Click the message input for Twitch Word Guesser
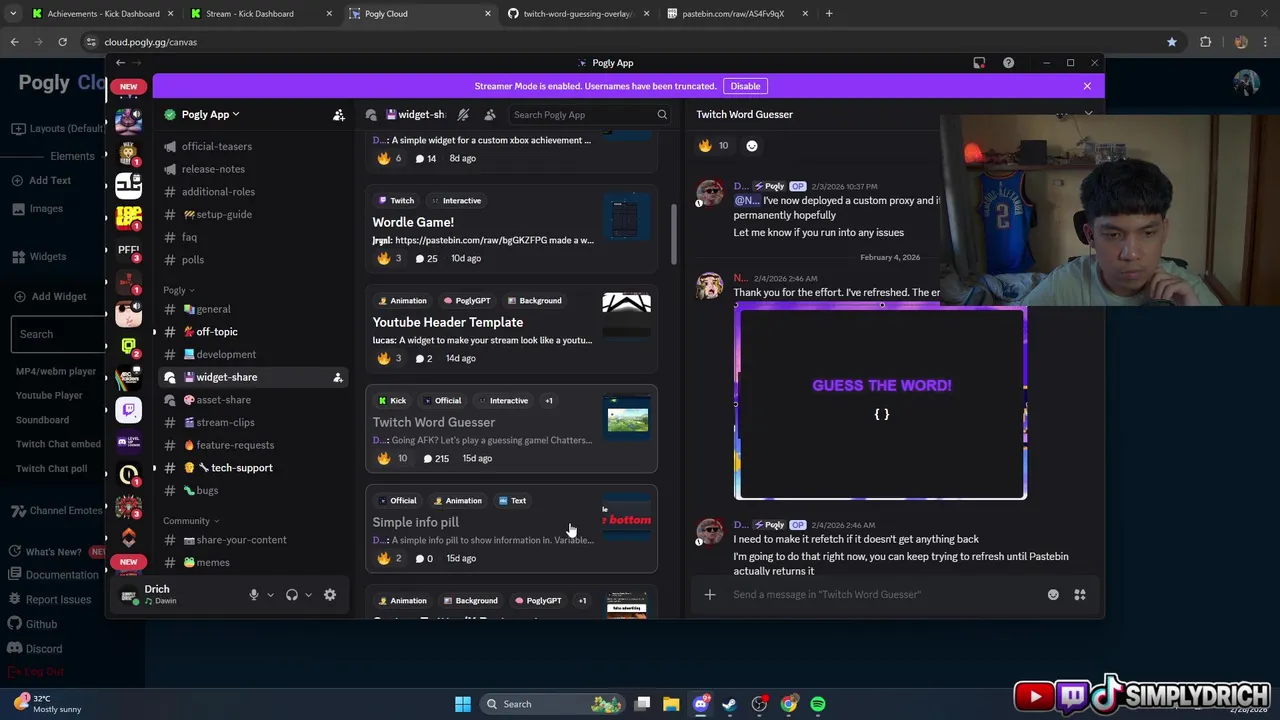This screenshot has height=720, width=1280. click(x=880, y=595)
